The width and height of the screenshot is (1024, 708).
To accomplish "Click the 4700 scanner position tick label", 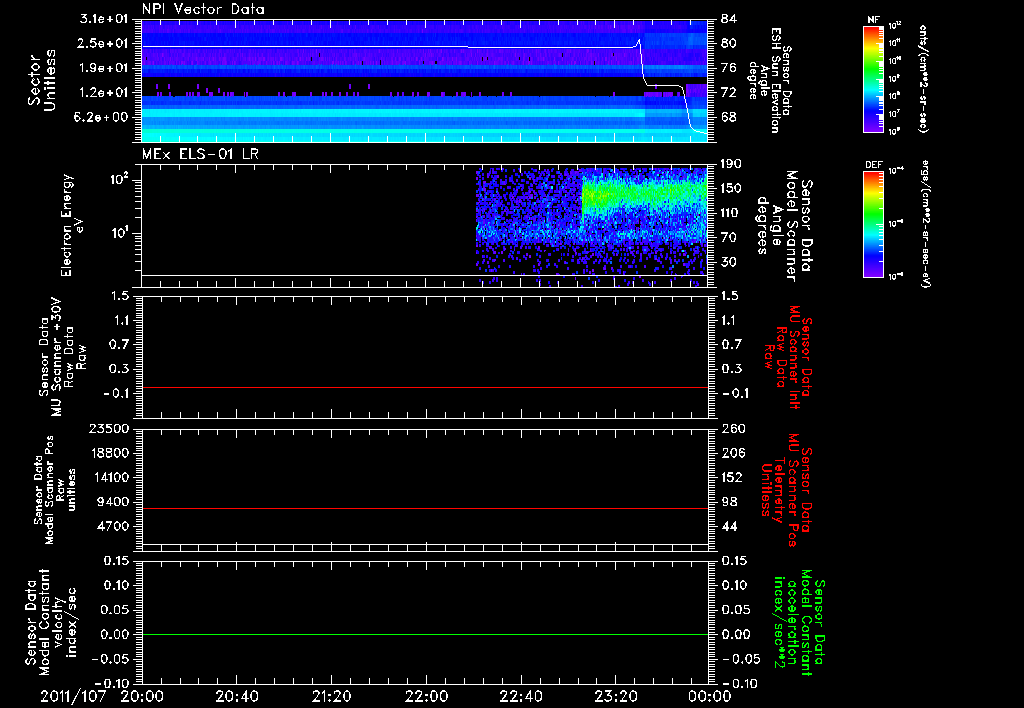I will pos(112,526).
